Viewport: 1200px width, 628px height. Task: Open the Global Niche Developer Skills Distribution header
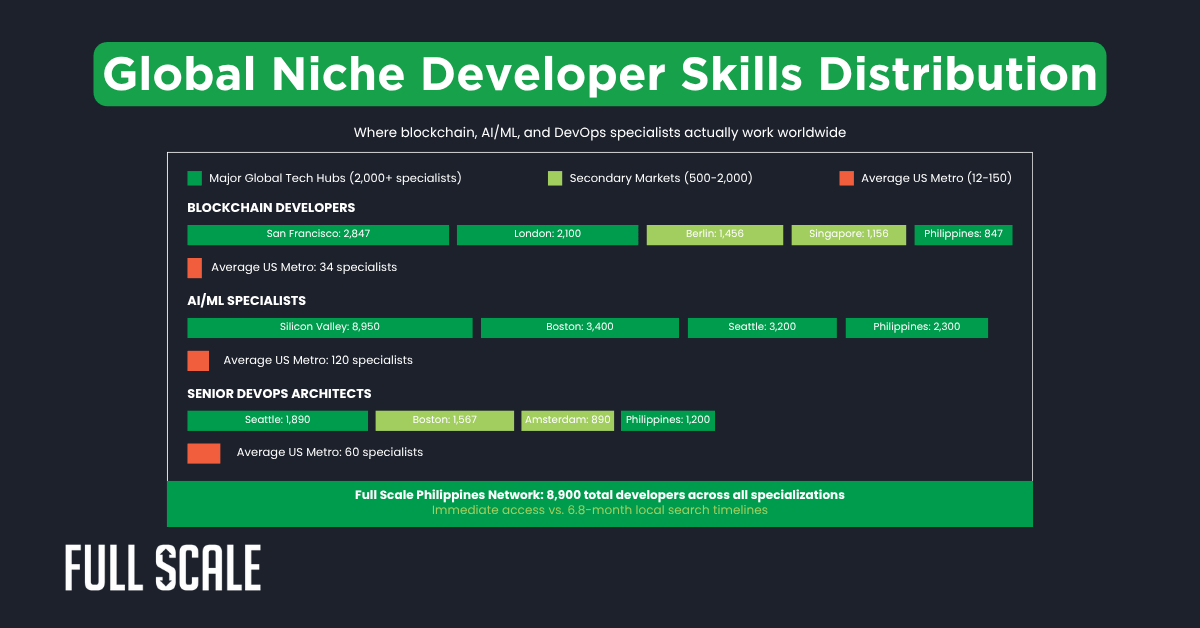tap(600, 74)
